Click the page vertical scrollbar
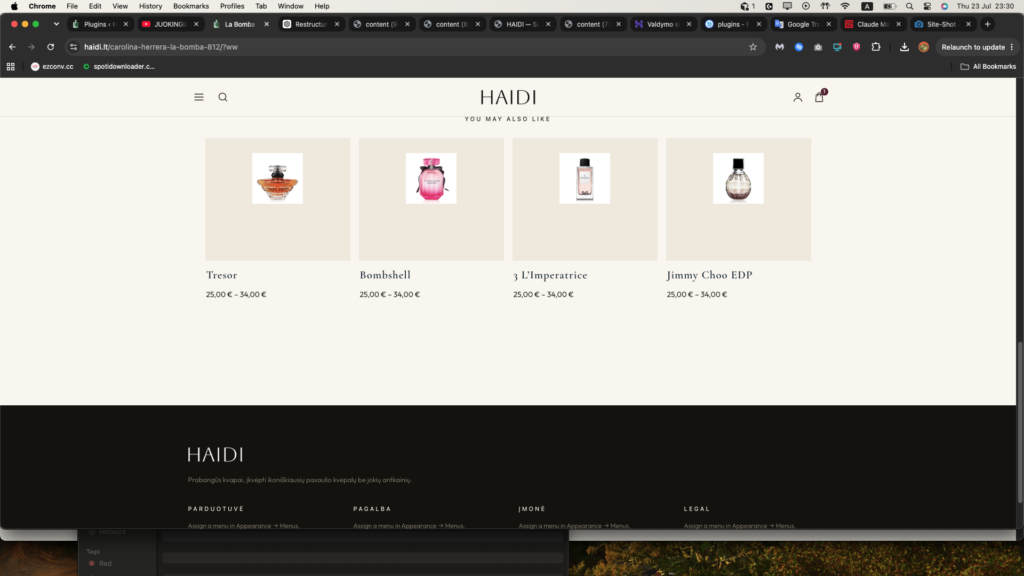Viewport: 1024px width, 576px height. 1020,423
